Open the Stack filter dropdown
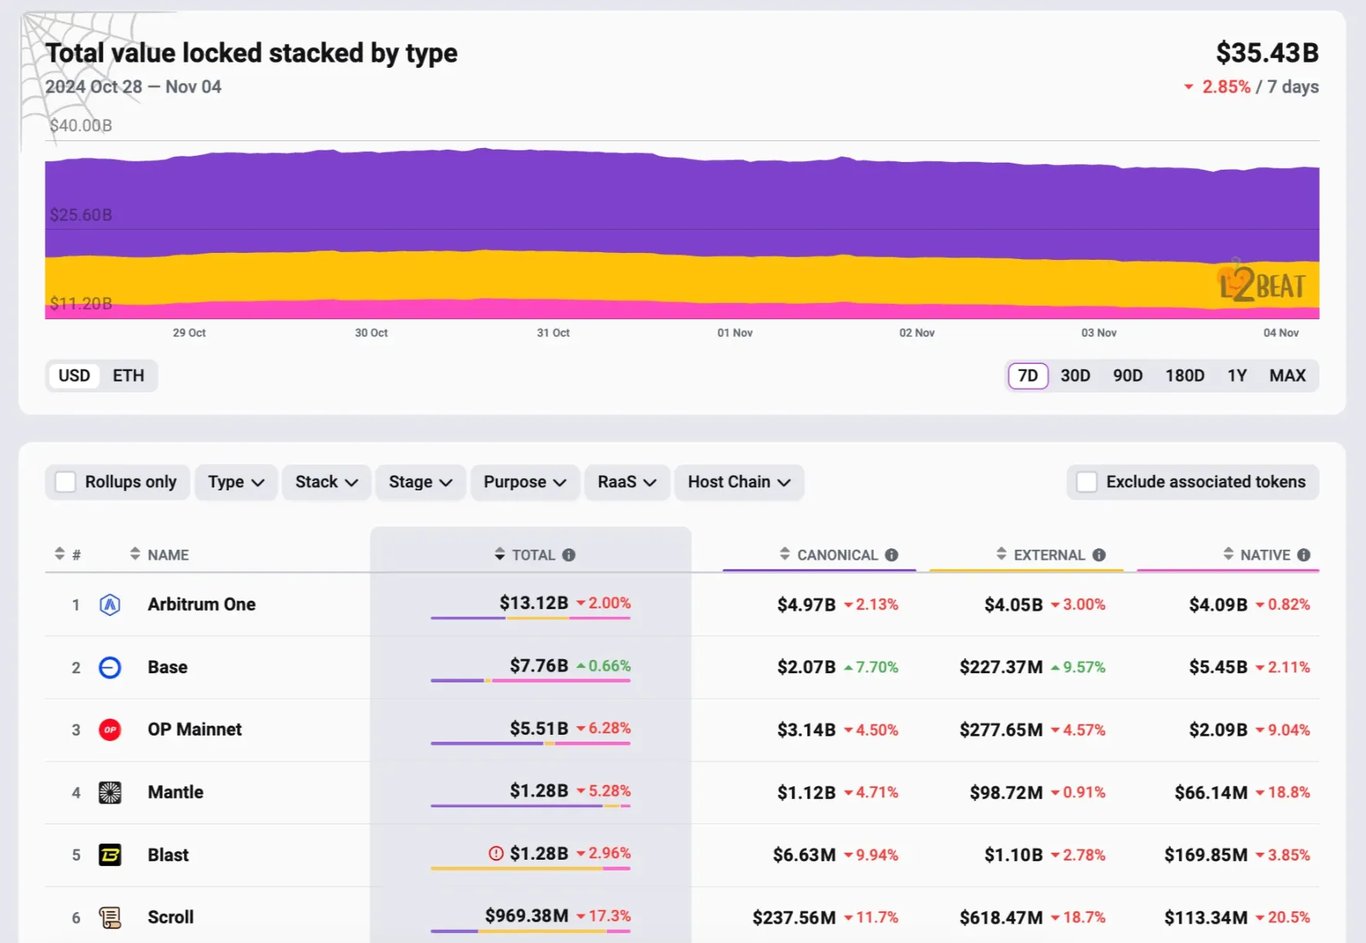This screenshot has width=1366, height=943. 326,482
